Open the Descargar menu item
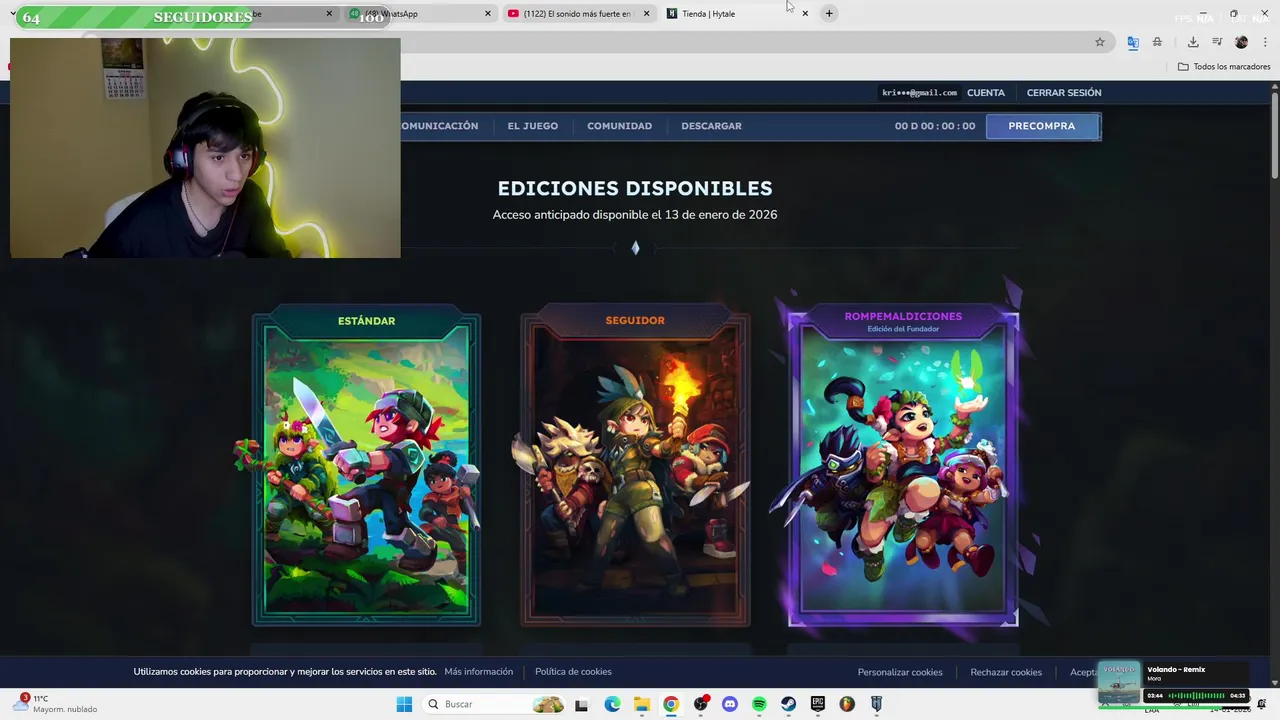The height and width of the screenshot is (720, 1280). pos(711,126)
